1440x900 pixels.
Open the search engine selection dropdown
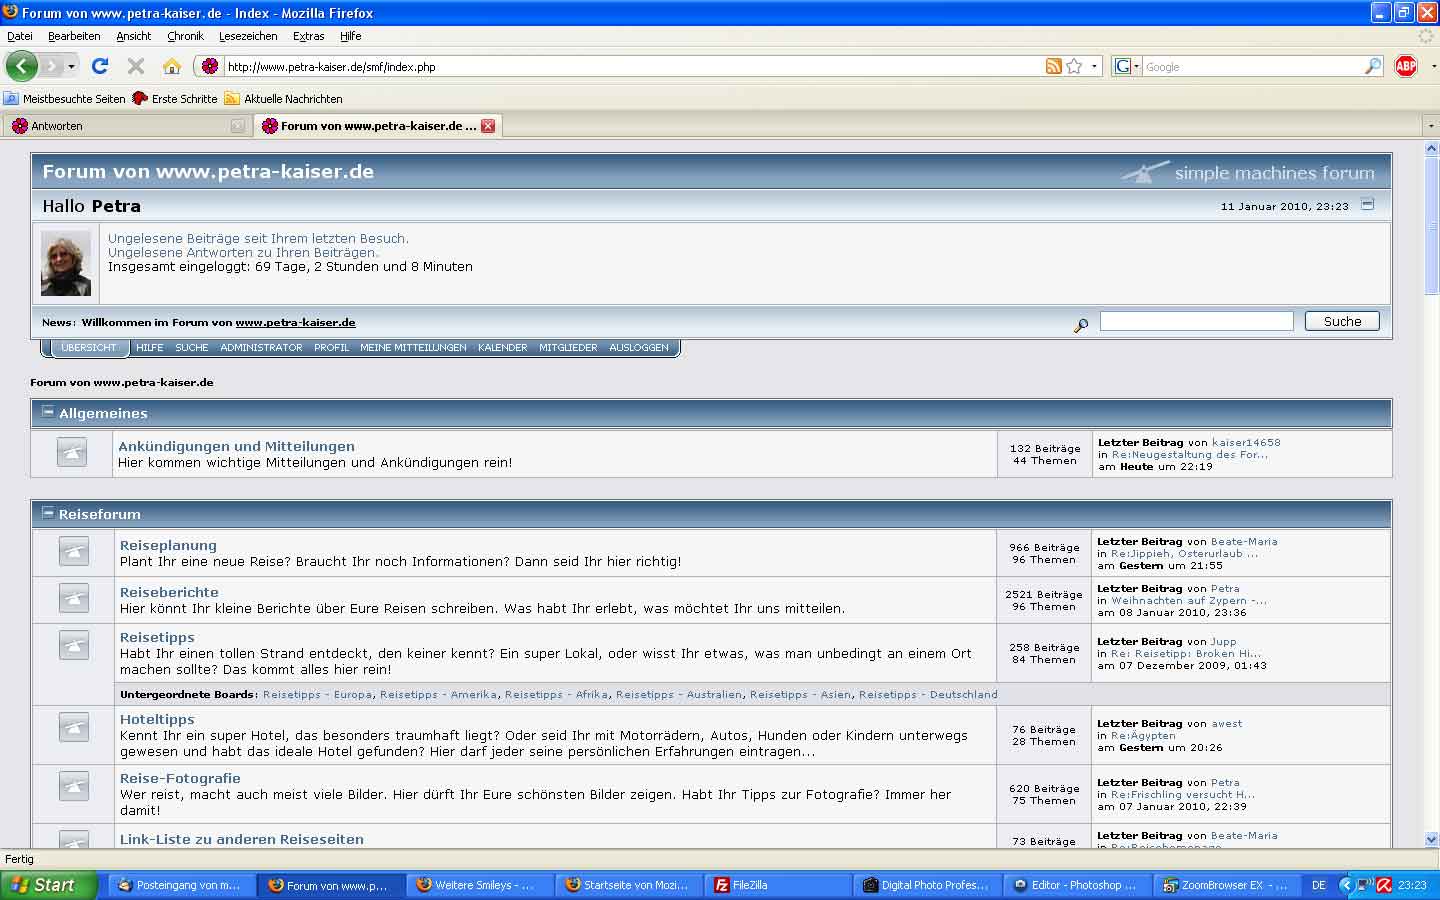point(1126,66)
